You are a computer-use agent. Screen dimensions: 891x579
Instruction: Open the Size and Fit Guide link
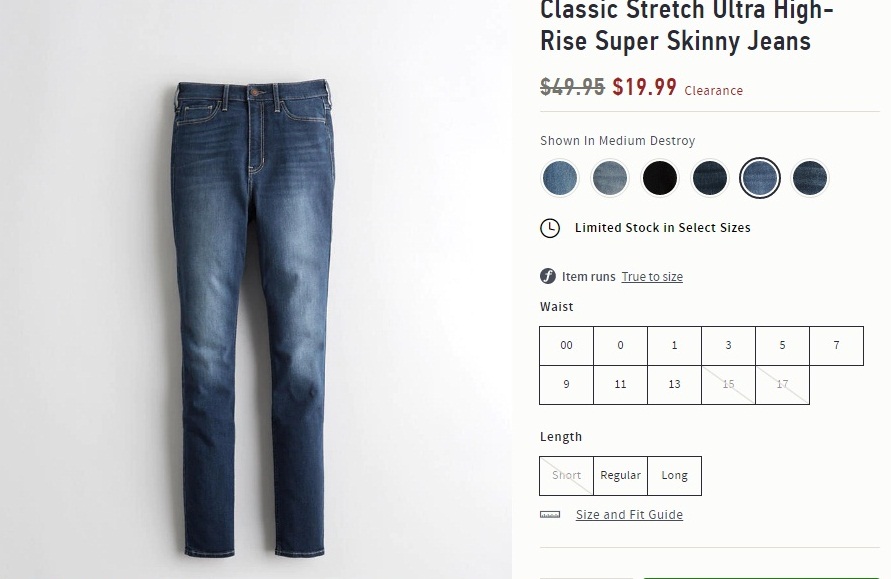pos(629,515)
